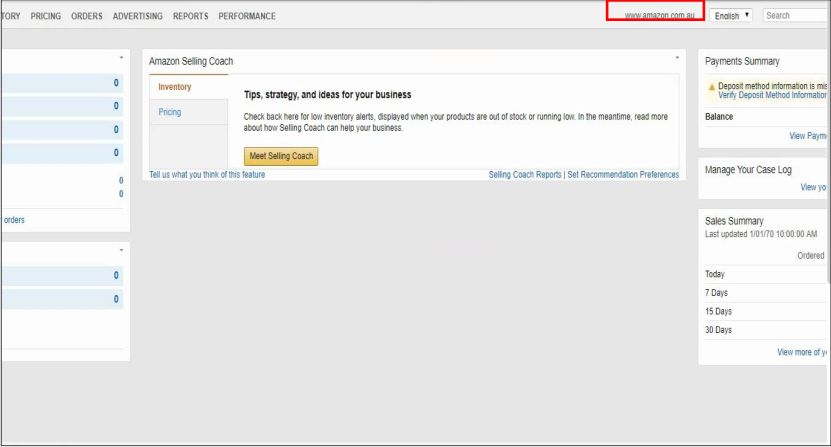Collapse the lower left widget arrow
The width and height of the screenshot is (831, 447).
click(121, 250)
